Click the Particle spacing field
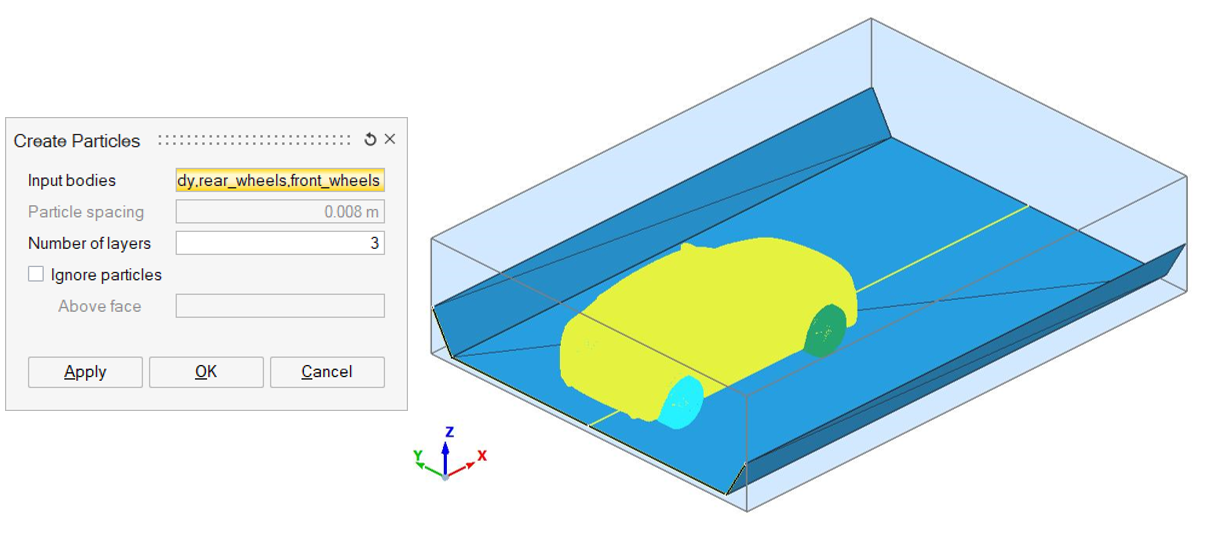The height and width of the screenshot is (537, 1221). tap(280, 212)
